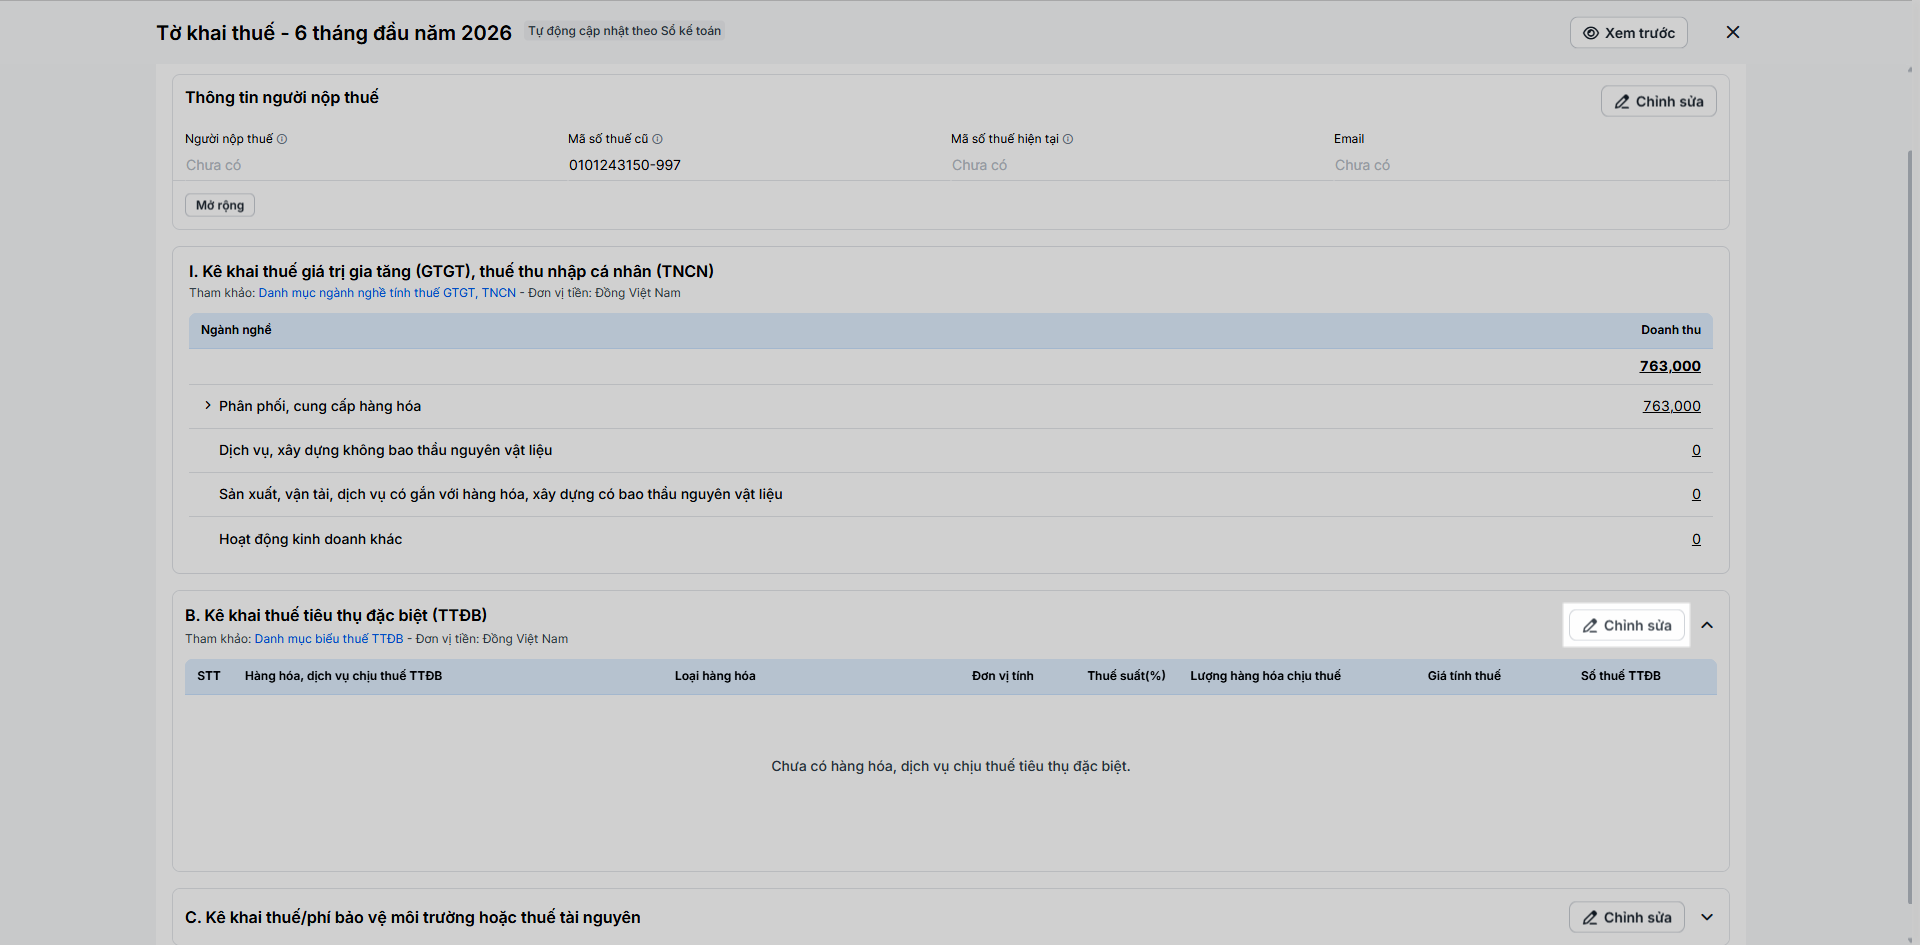Collapse section B with the up chevron
1920x945 pixels.
pos(1707,625)
